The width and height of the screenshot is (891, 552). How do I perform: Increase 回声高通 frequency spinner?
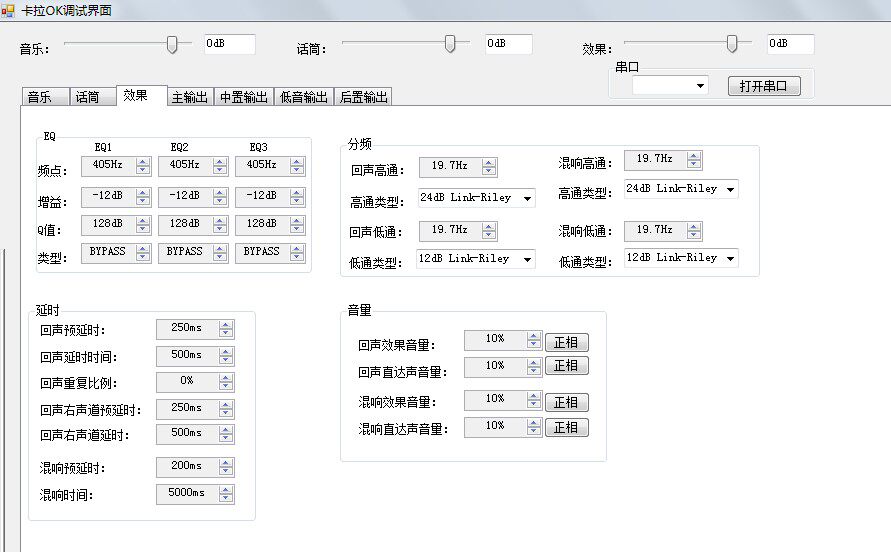point(489,163)
